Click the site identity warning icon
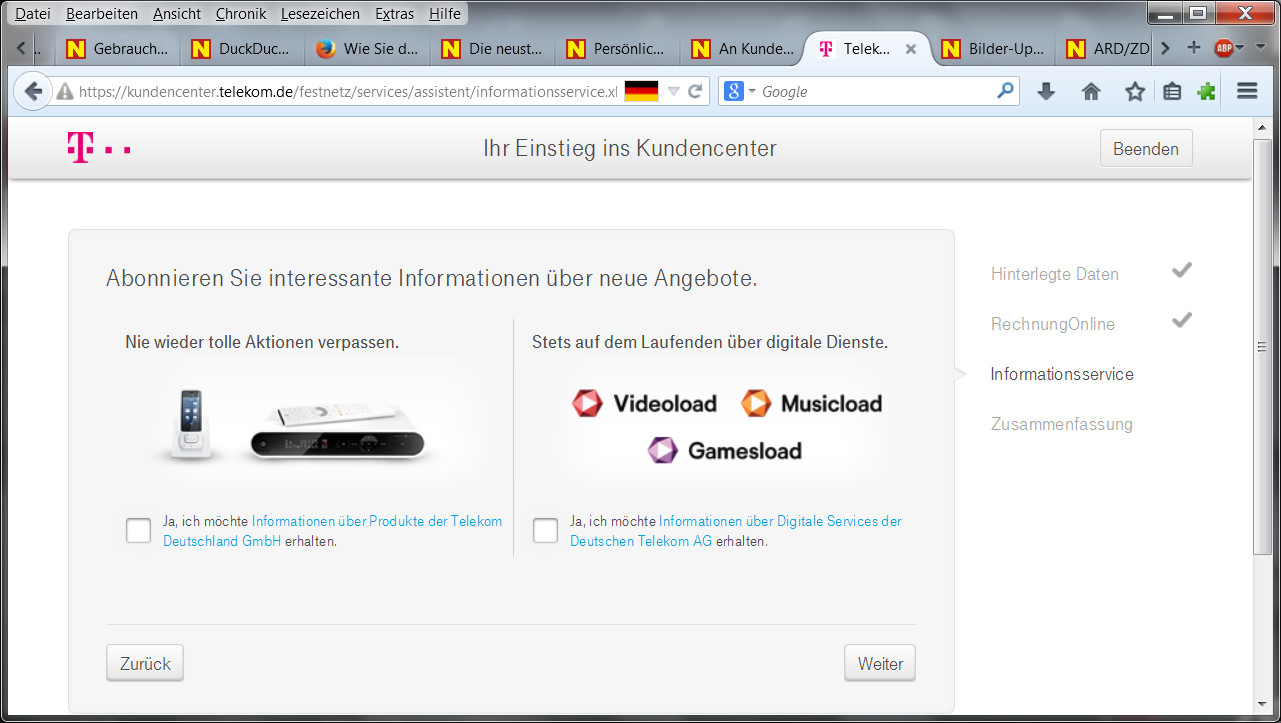1281x723 pixels. click(x=65, y=92)
